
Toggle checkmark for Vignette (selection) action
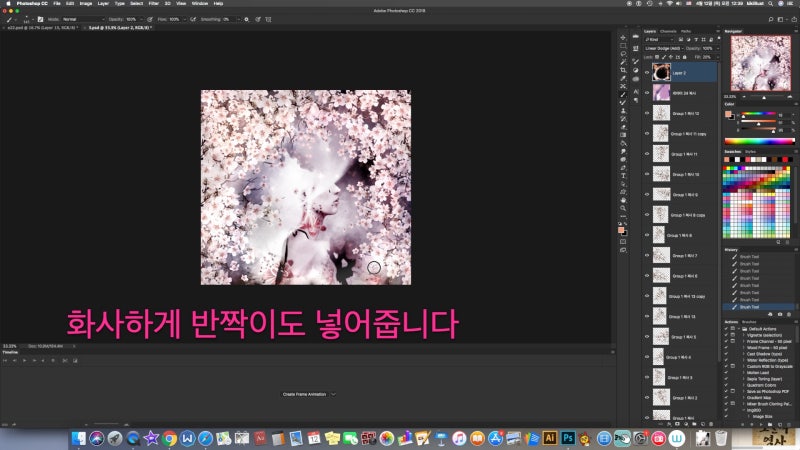[x=726, y=335]
